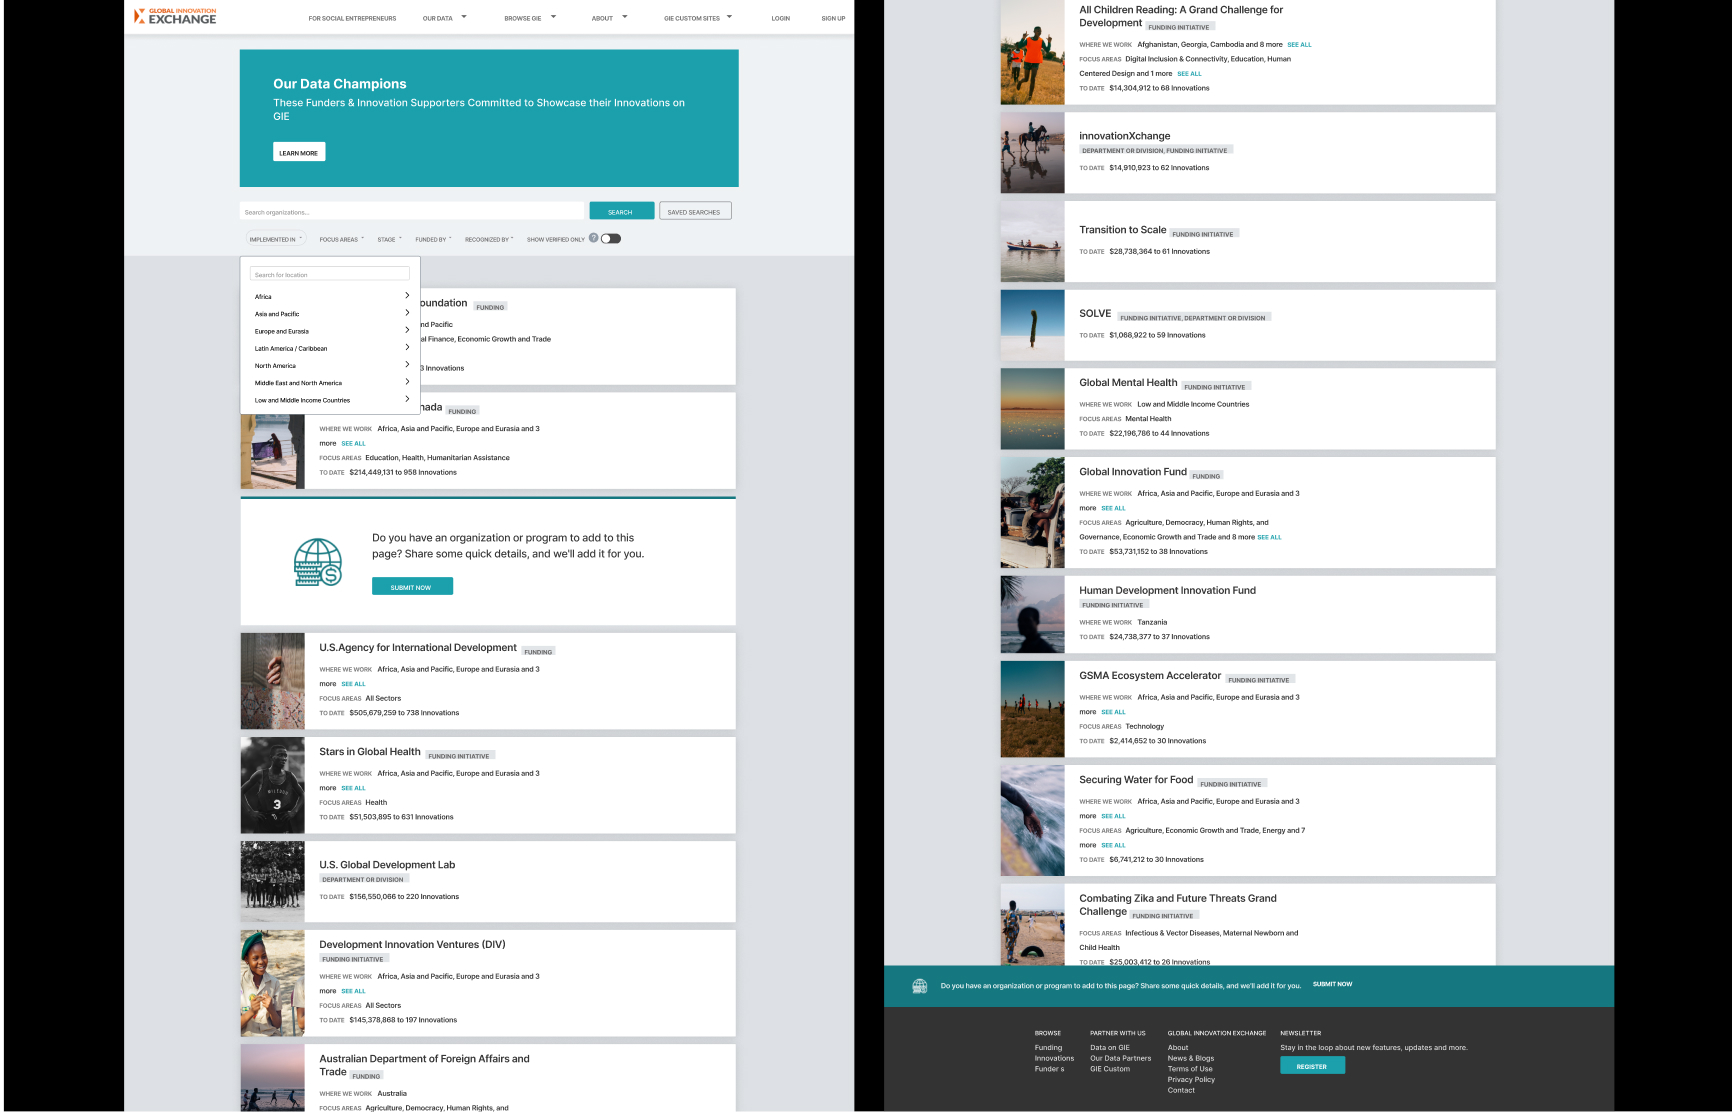Click the Sign Up link
Viewport: 1732px width, 1112px height.
833,18
